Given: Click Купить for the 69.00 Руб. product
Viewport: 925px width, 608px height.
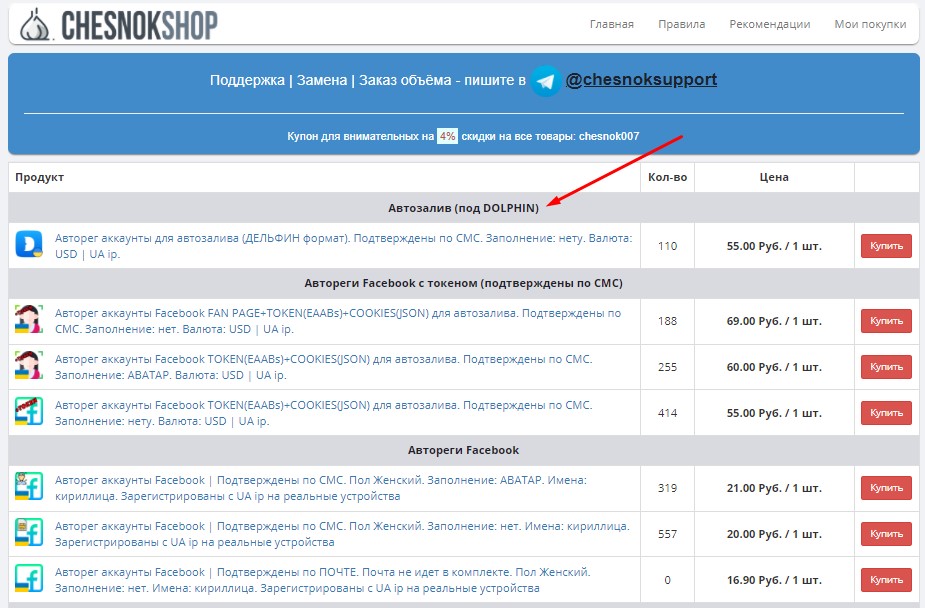Looking at the screenshot, I should click(886, 321).
